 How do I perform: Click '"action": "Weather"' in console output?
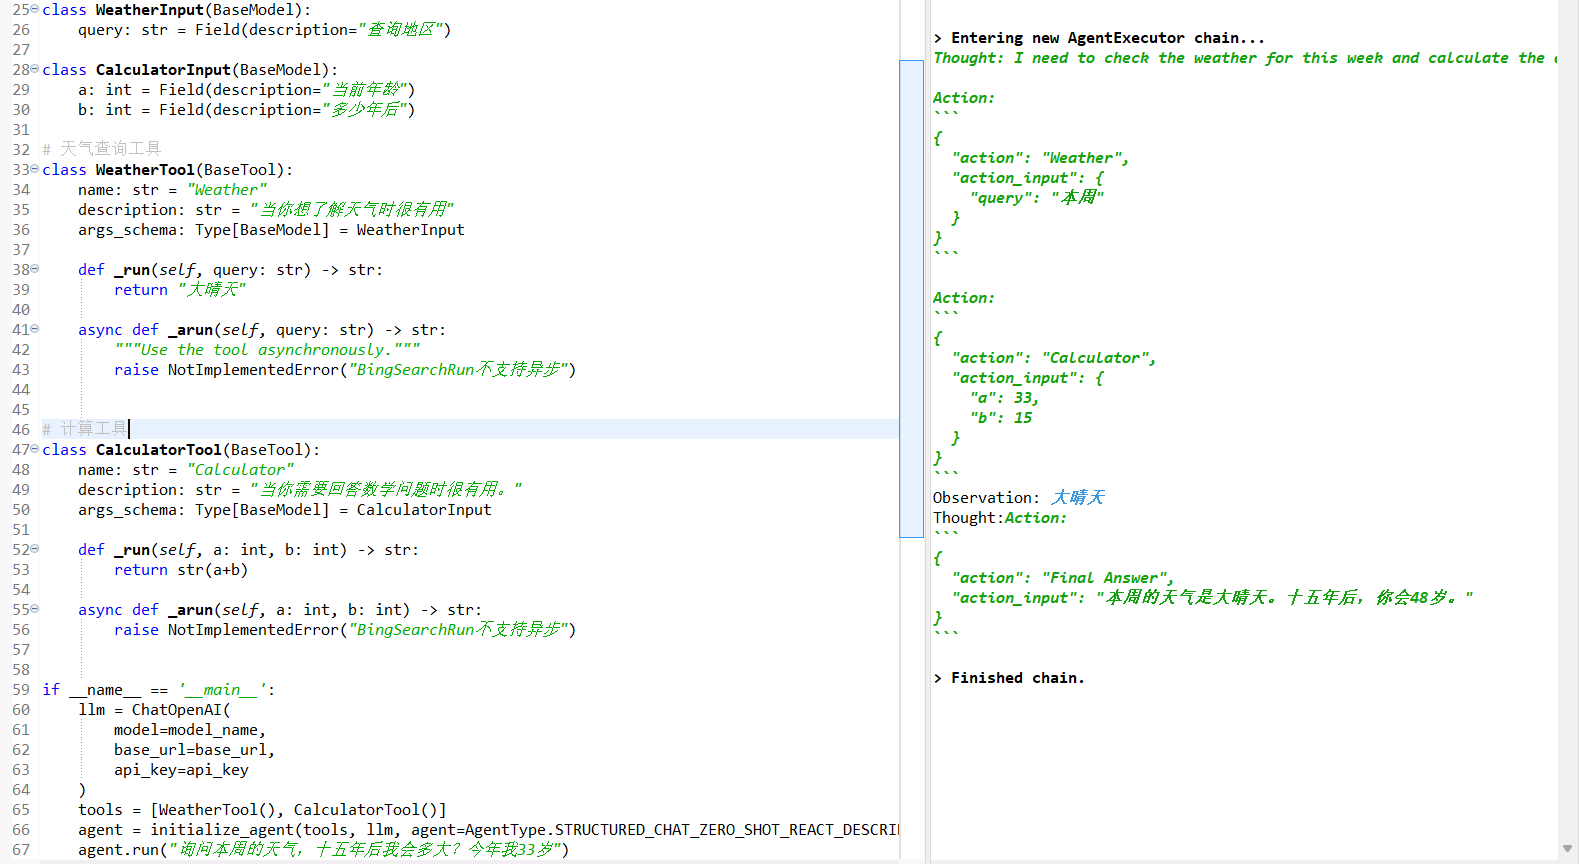click(1041, 158)
